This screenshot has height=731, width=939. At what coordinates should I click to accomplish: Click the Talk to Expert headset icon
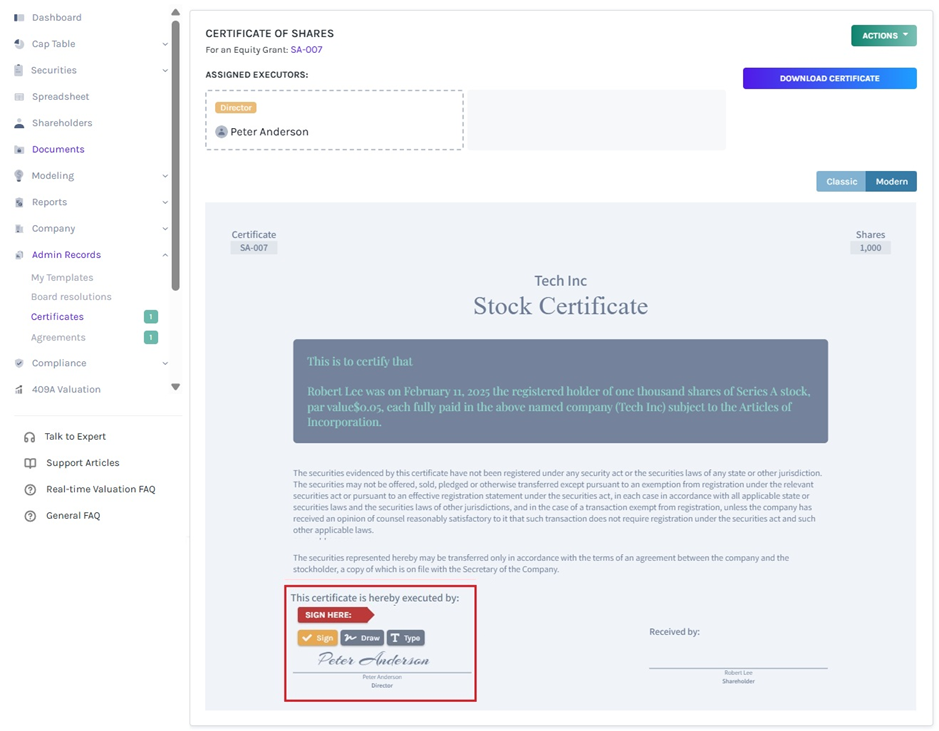(x=29, y=437)
